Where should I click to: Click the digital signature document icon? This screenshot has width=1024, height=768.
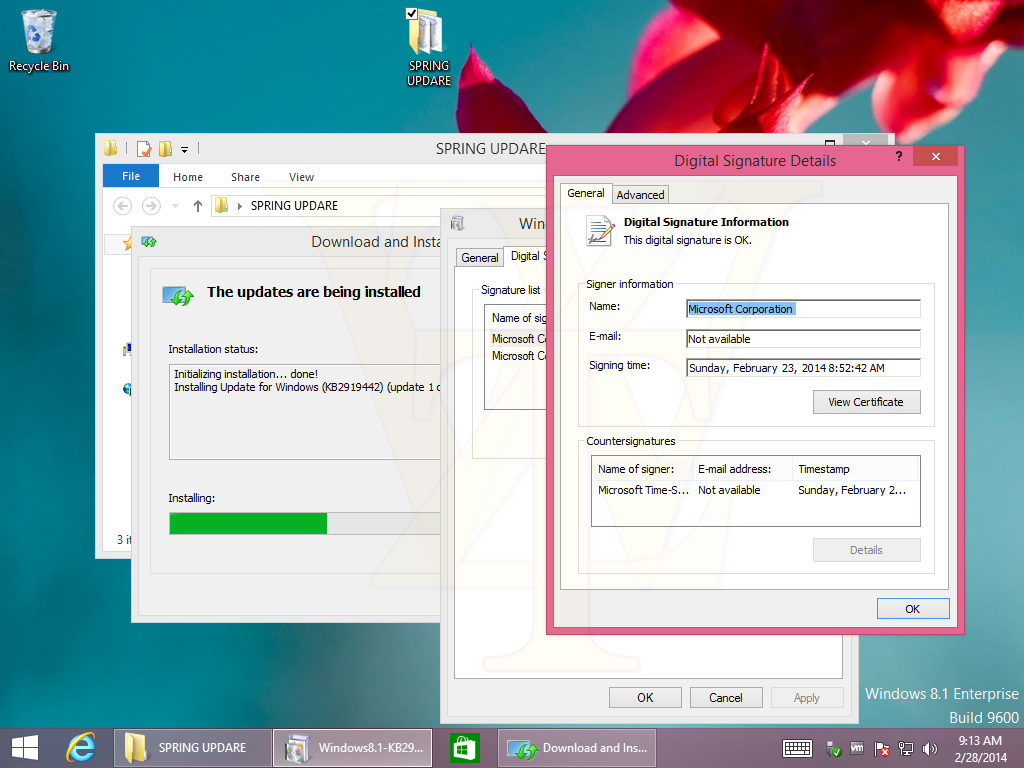pos(600,231)
